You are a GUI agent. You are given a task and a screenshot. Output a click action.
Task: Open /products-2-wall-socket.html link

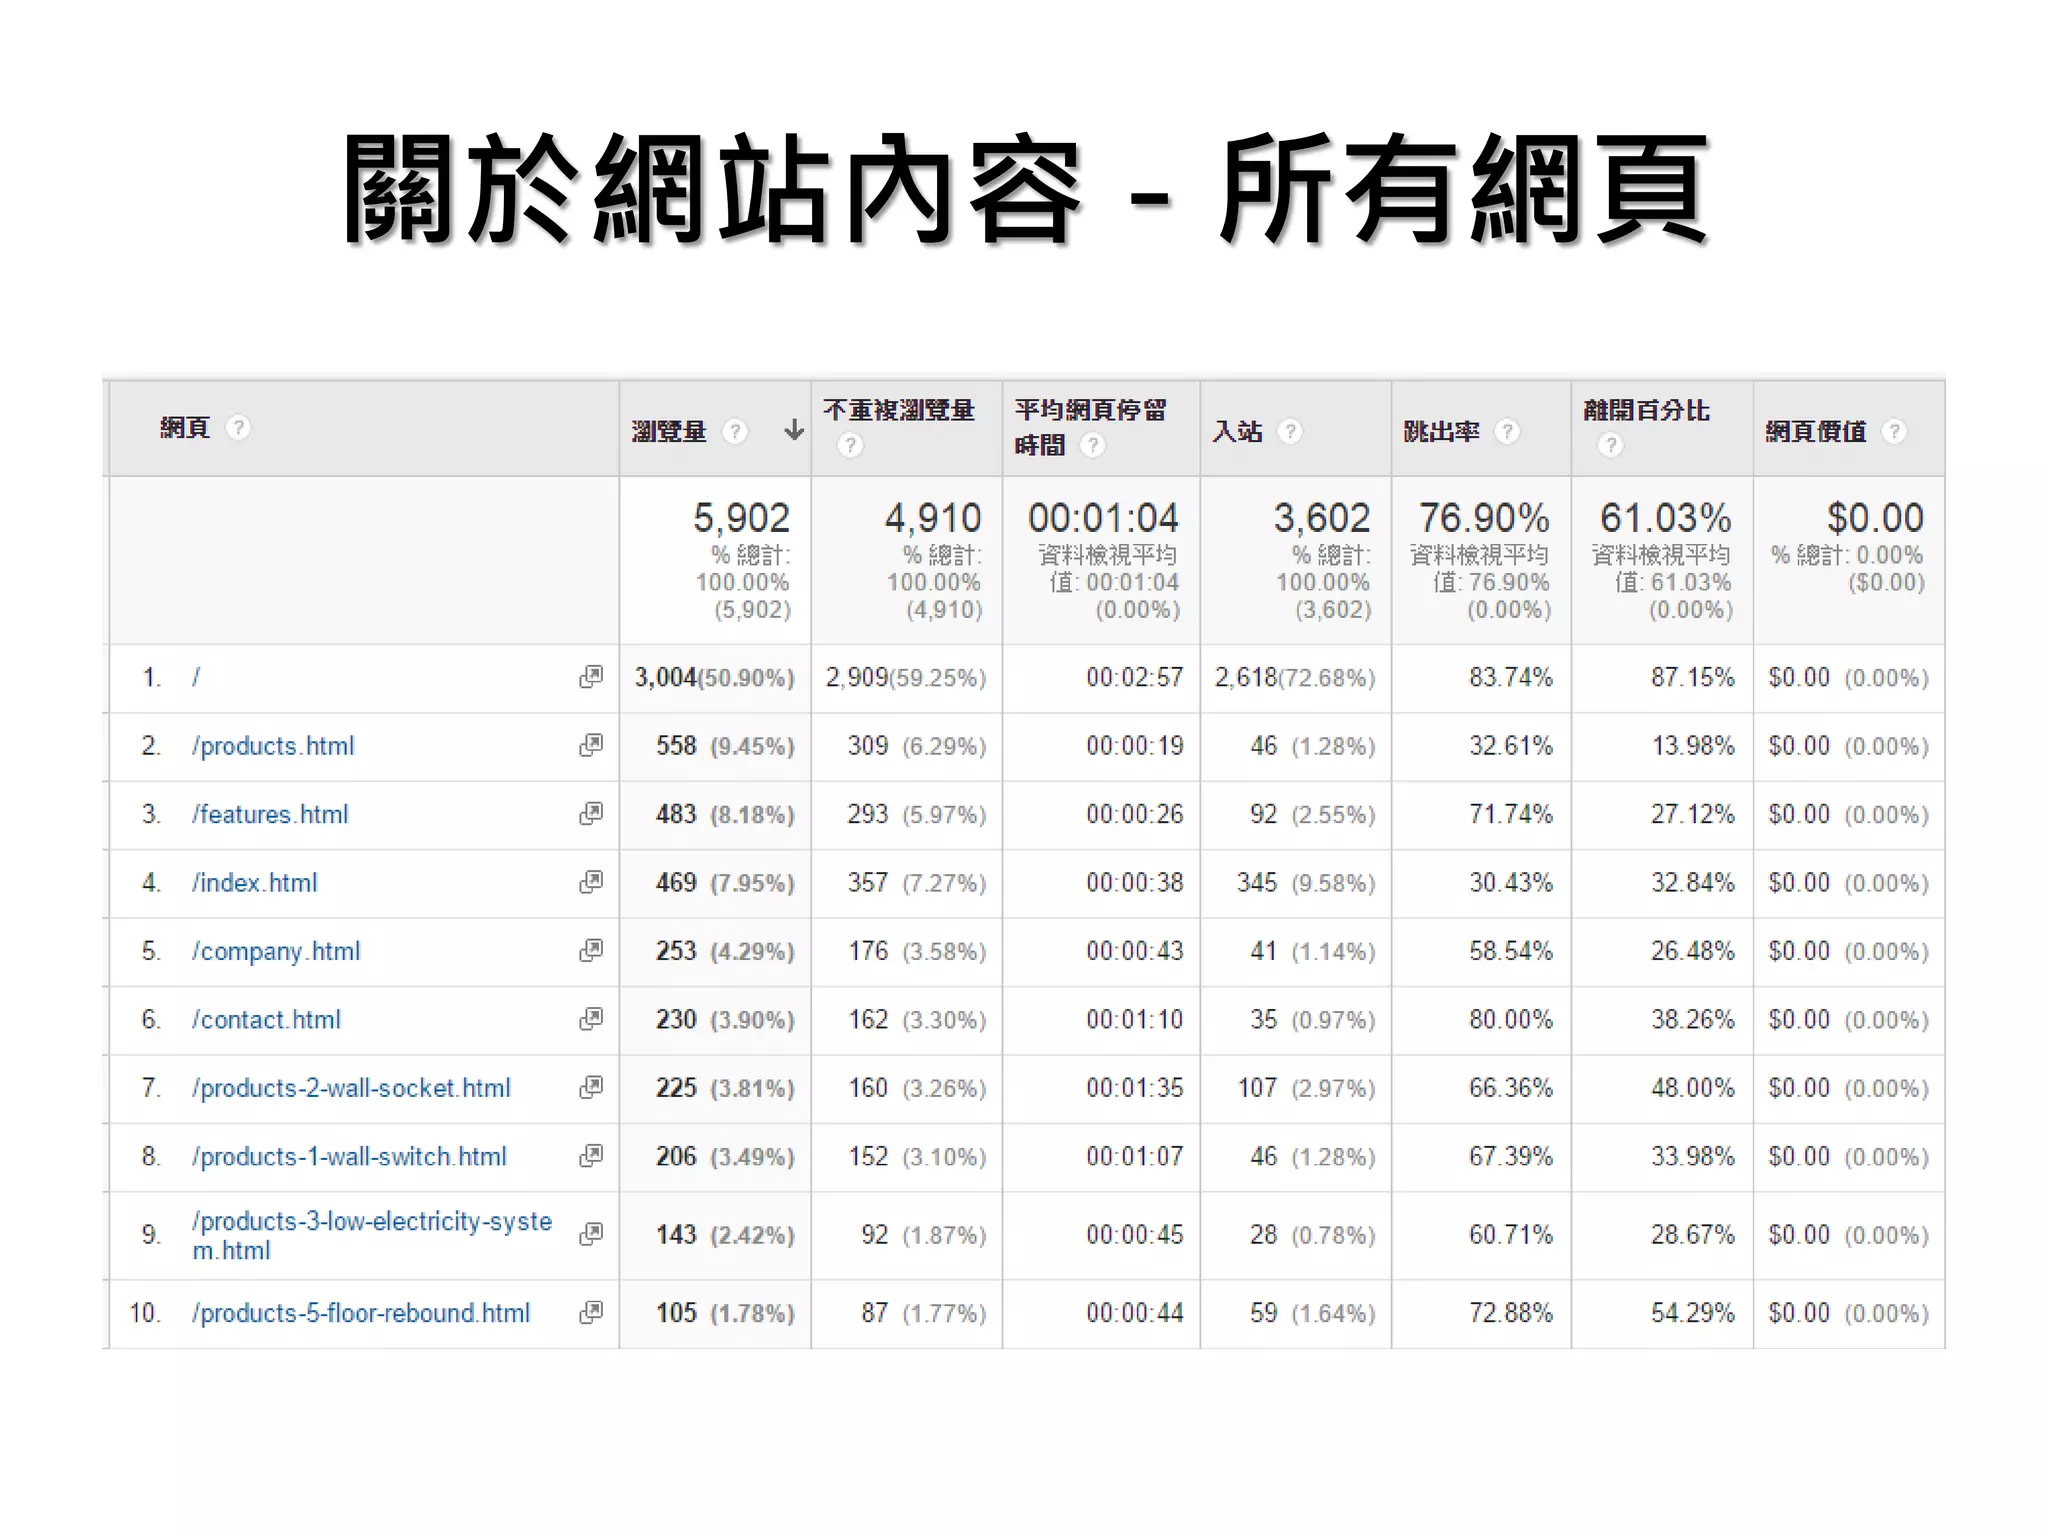[x=351, y=1088]
